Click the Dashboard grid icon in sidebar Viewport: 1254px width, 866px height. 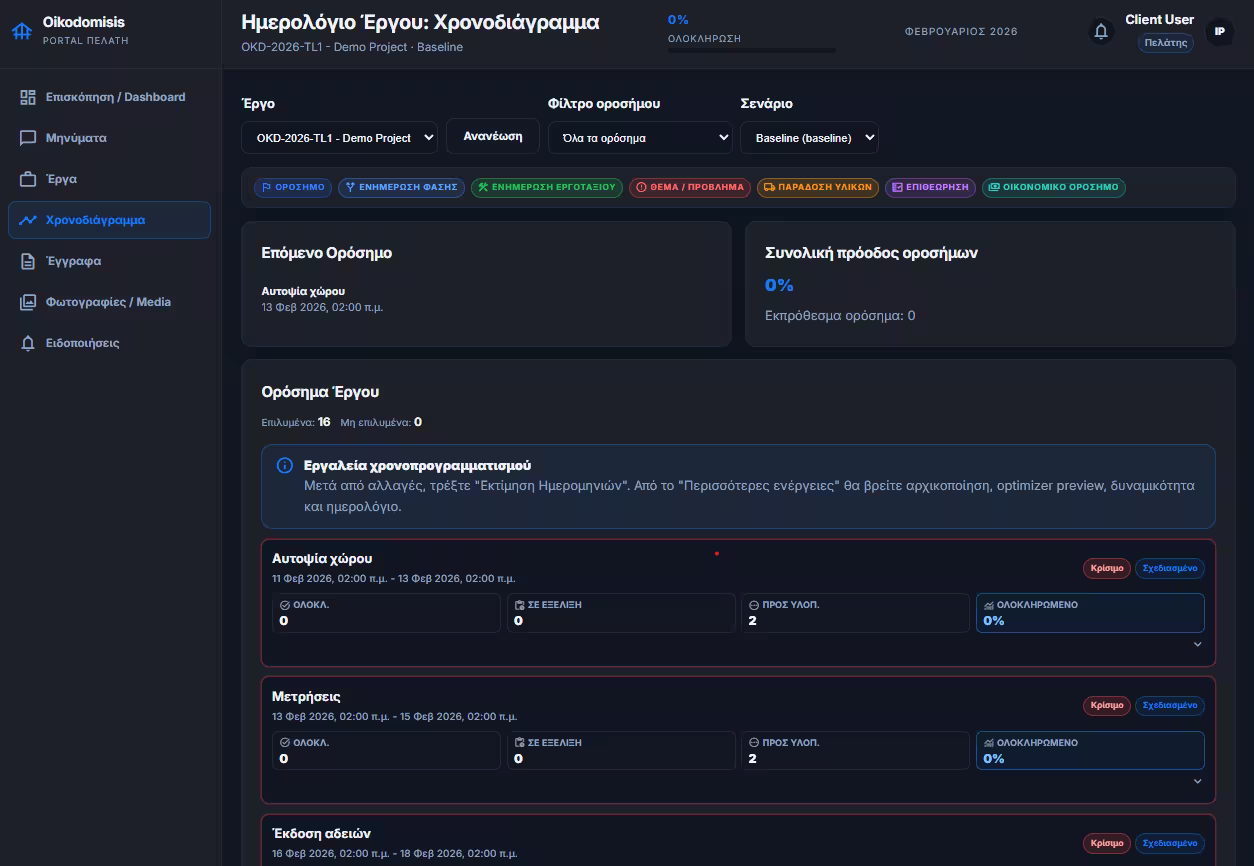(28, 97)
